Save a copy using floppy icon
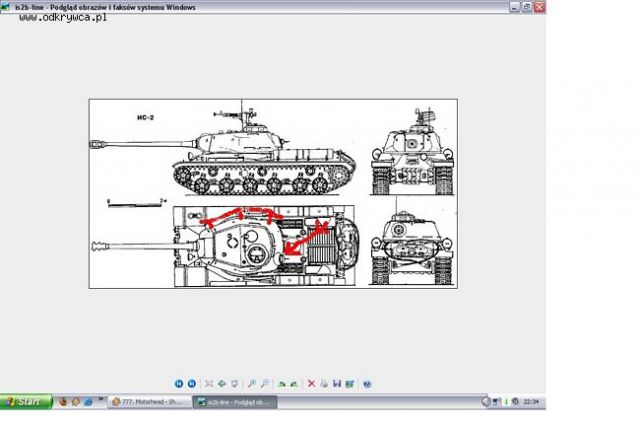This screenshot has height=427, width=640. pos(336,383)
